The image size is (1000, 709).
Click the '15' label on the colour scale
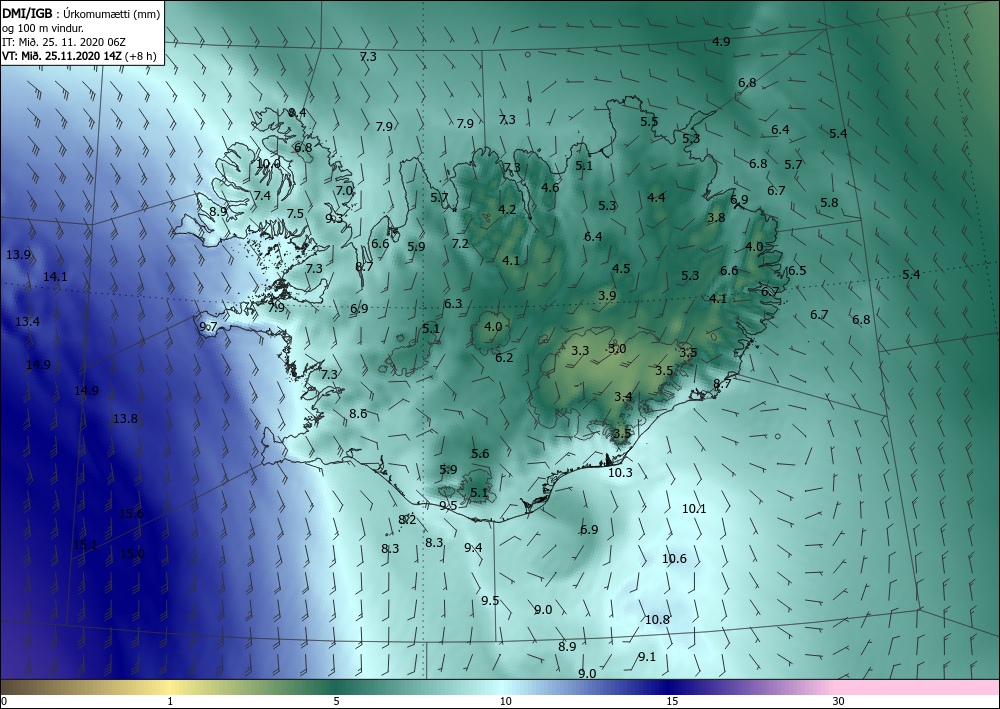tap(672, 701)
